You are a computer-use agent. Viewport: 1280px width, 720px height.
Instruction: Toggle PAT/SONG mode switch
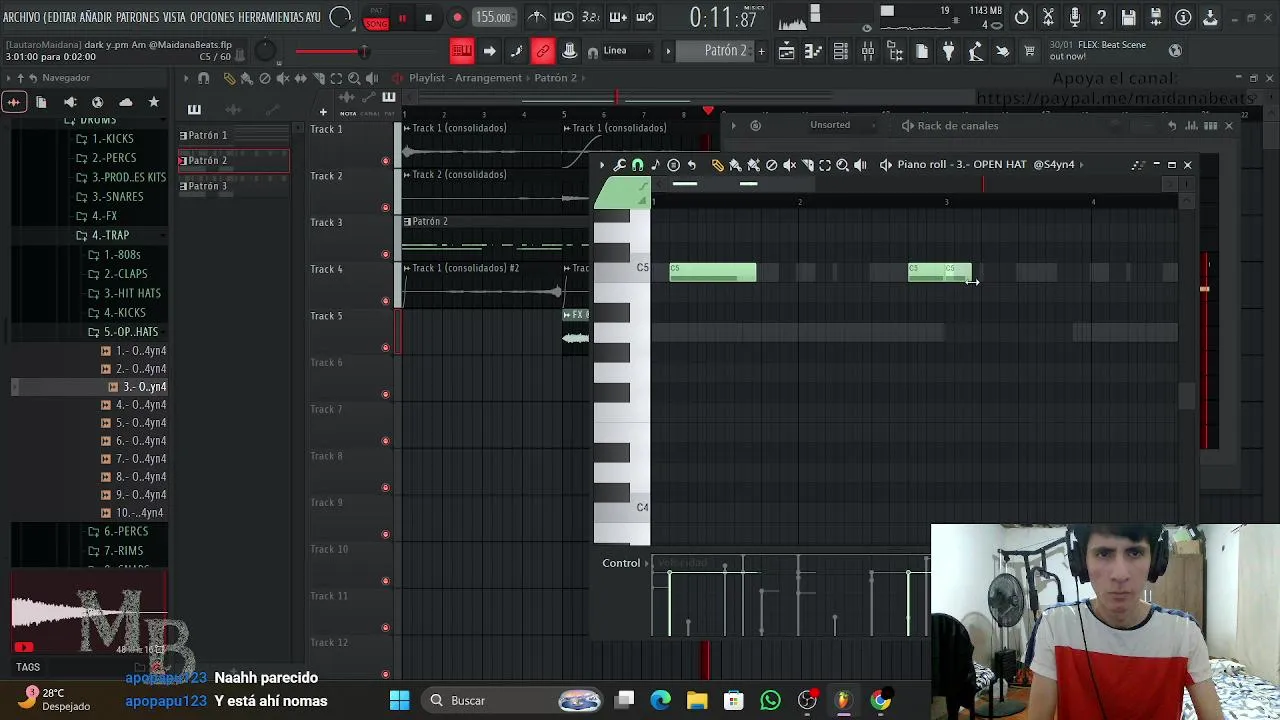click(376, 18)
